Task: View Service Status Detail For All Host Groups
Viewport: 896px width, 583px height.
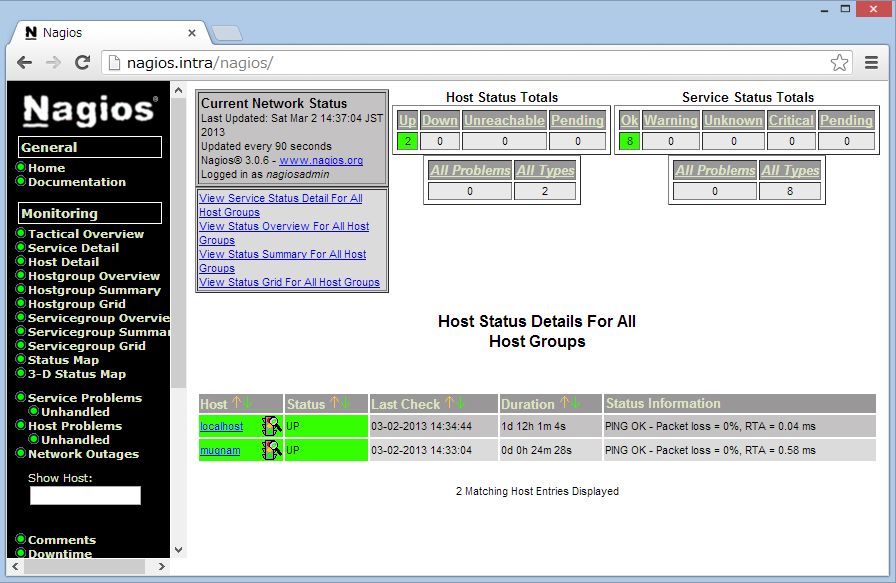Action: coord(281,205)
